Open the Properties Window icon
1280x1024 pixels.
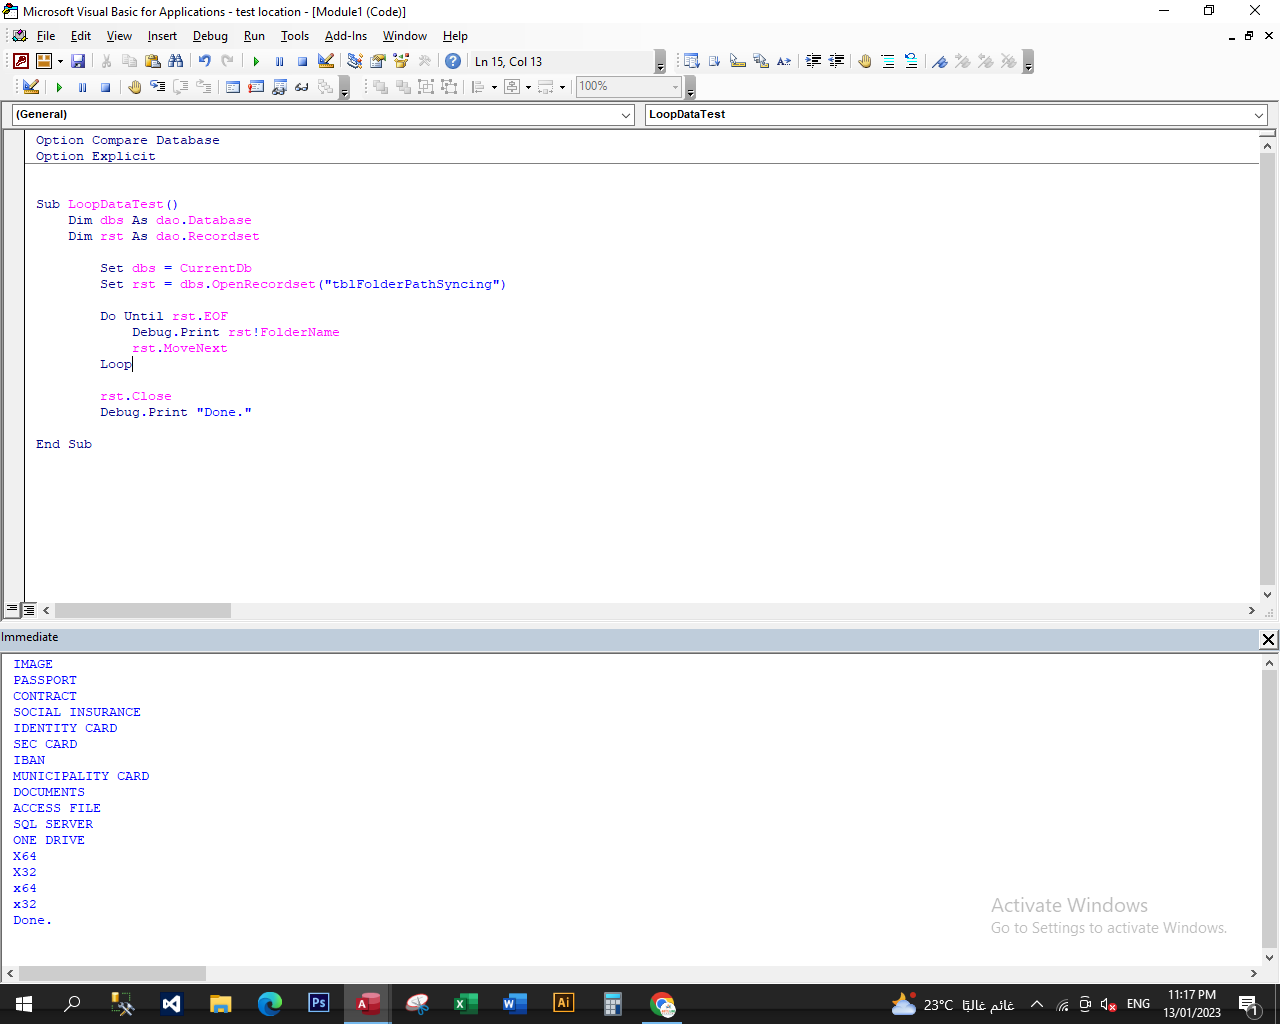378,61
